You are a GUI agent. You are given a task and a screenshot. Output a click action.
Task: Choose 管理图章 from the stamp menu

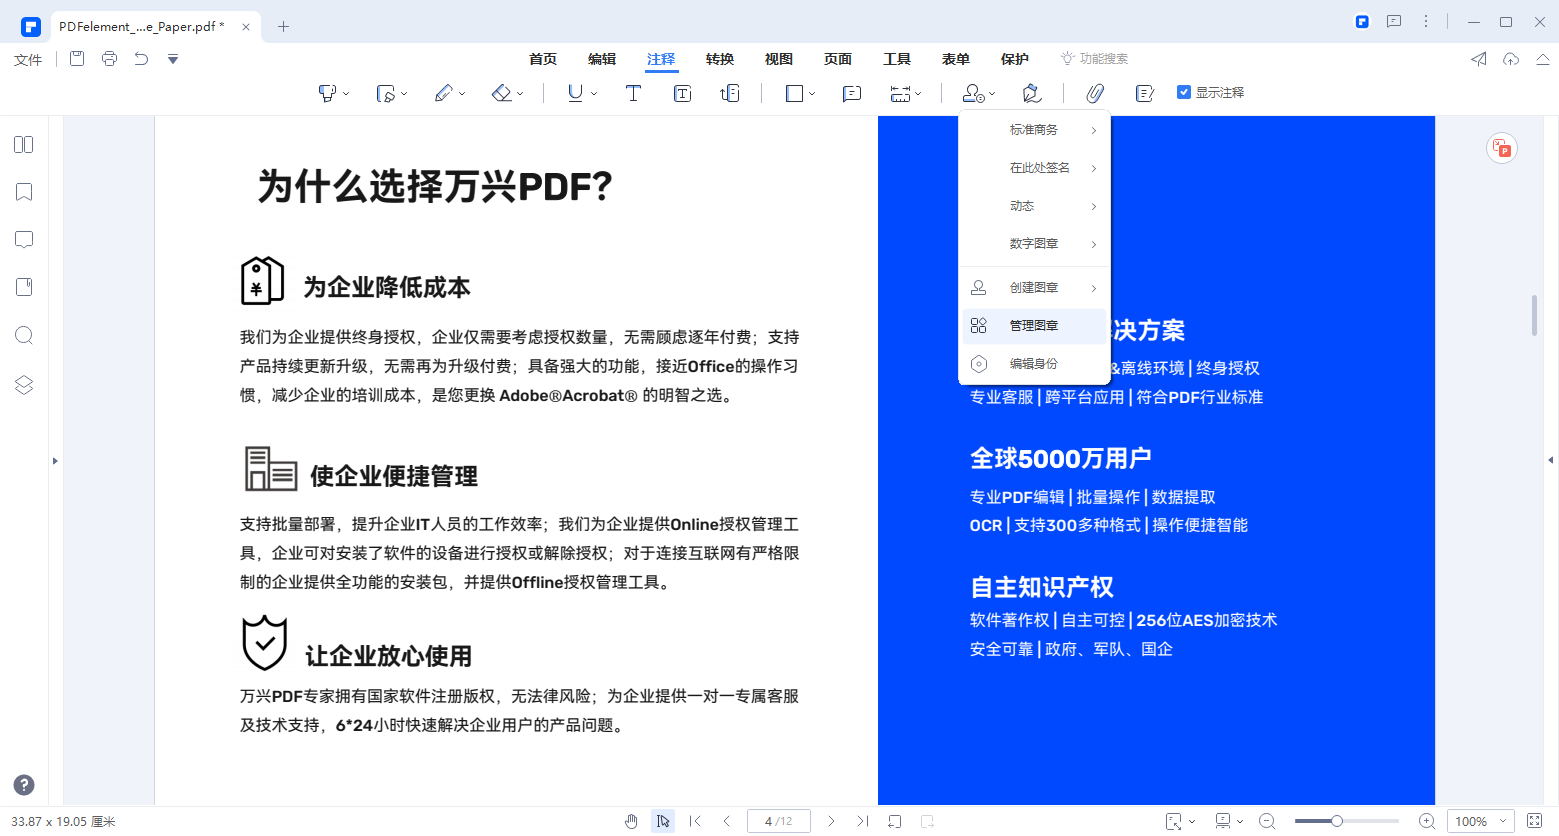[x=1033, y=325]
